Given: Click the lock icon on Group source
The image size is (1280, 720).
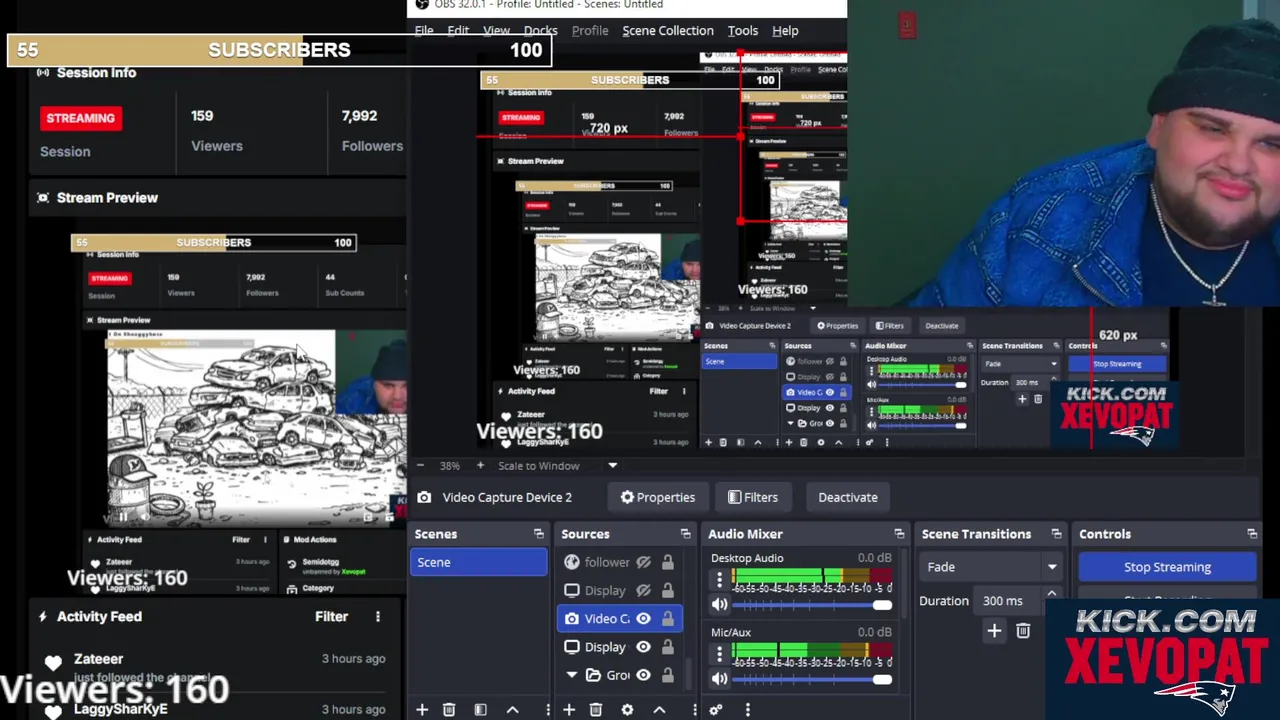Looking at the screenshot, I should pyautogui.click(x=667, y=675).
